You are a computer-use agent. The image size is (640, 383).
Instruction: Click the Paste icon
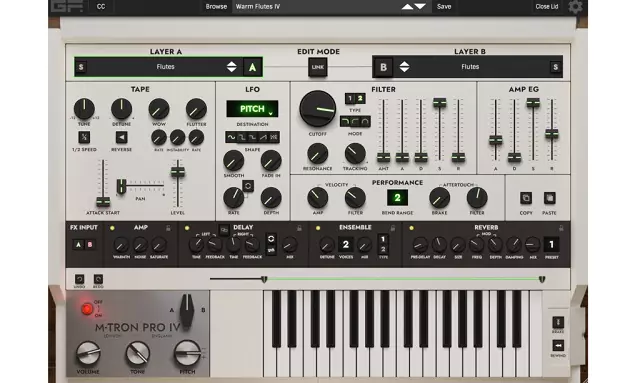pos(549,198)
